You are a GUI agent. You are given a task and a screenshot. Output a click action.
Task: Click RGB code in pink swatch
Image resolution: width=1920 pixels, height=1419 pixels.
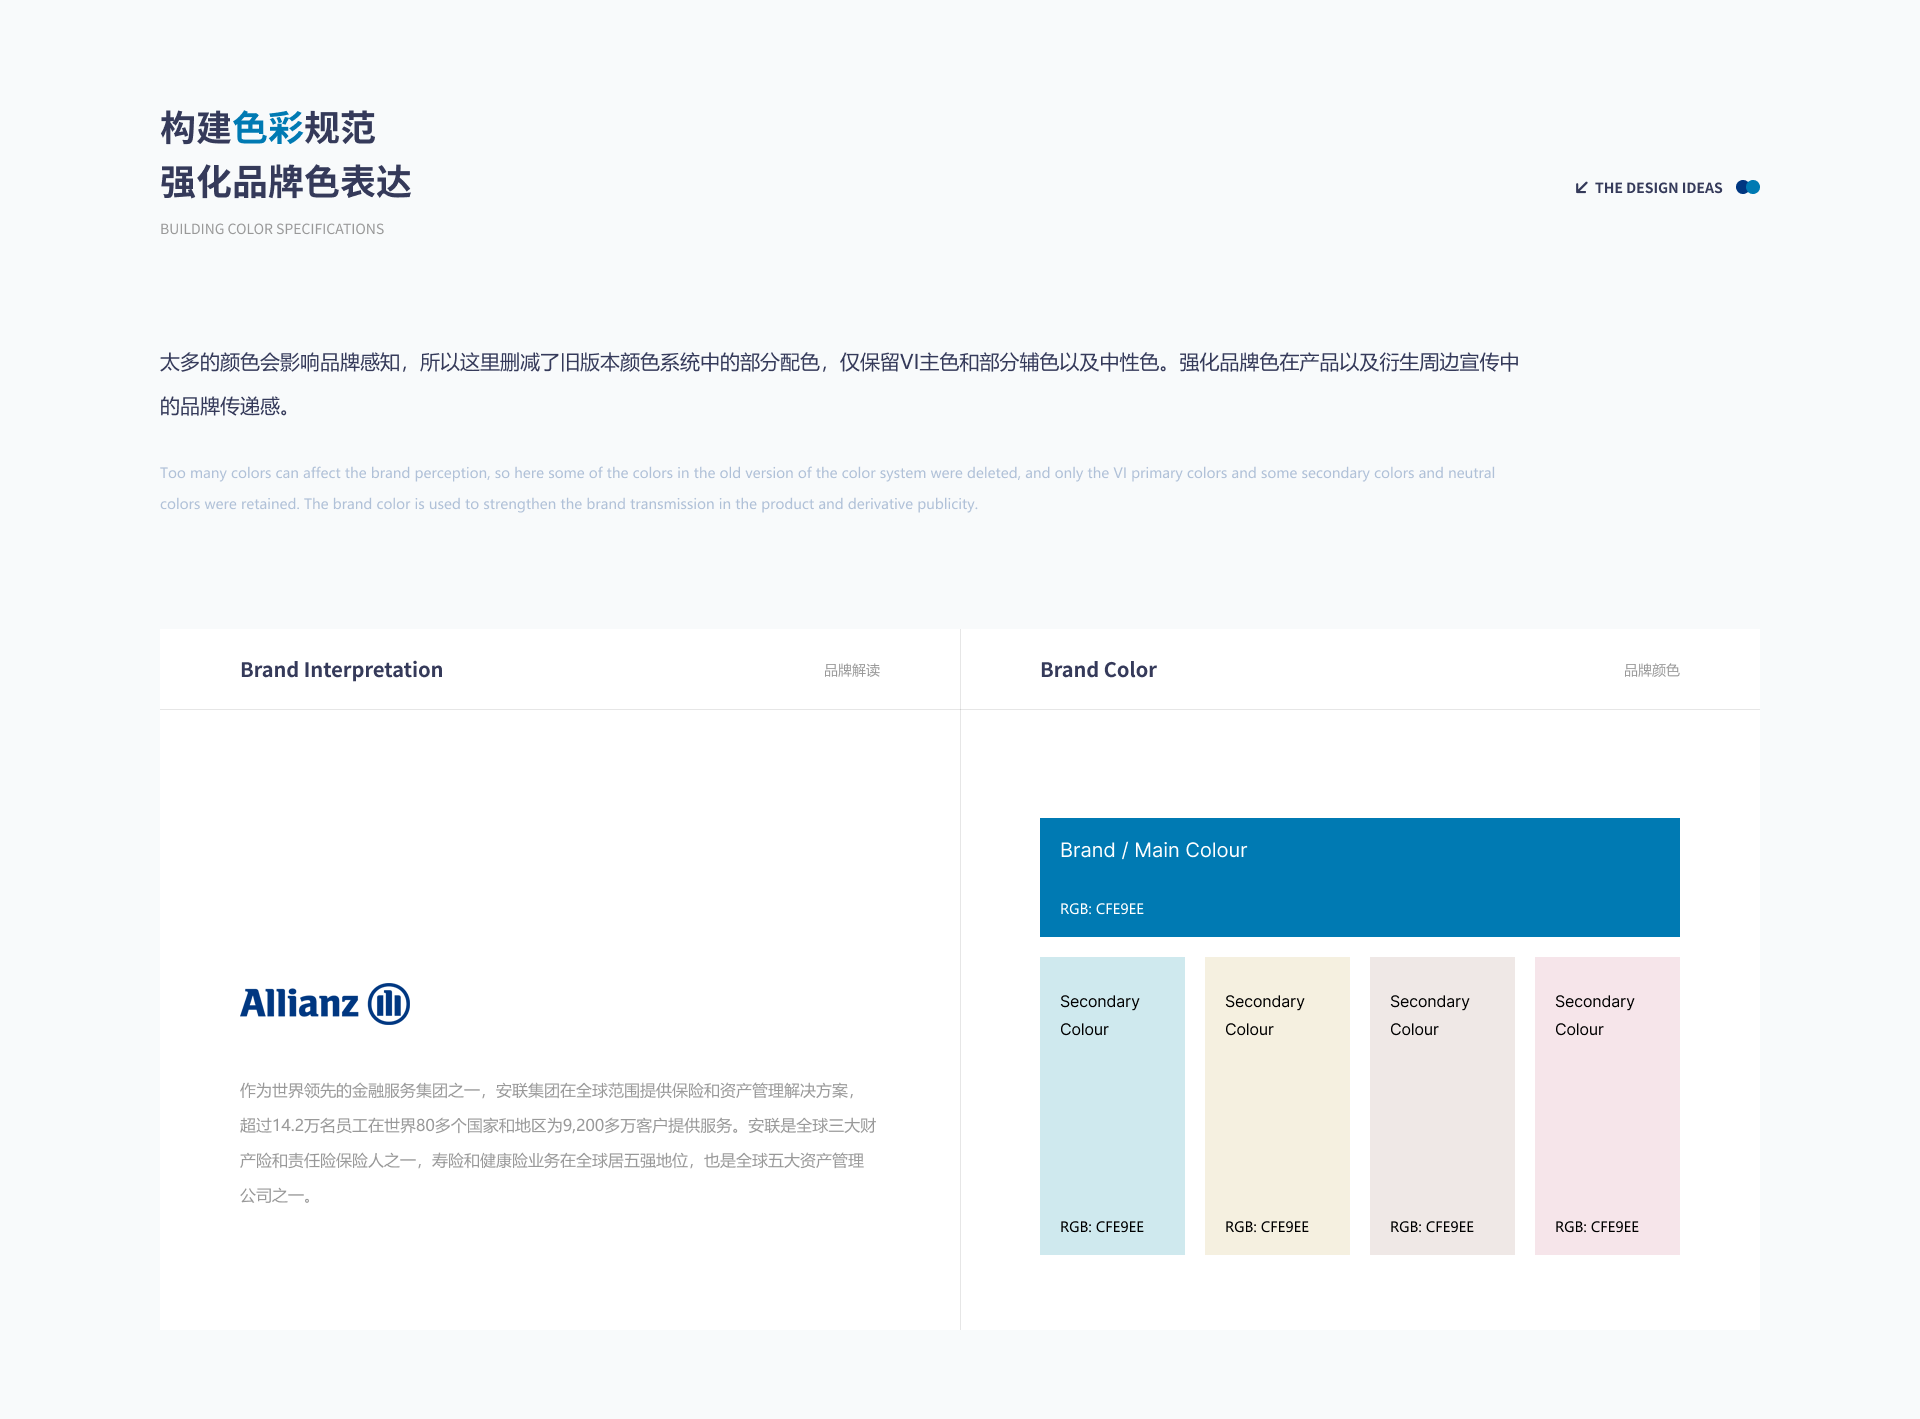click(x=1596, y=1227)
